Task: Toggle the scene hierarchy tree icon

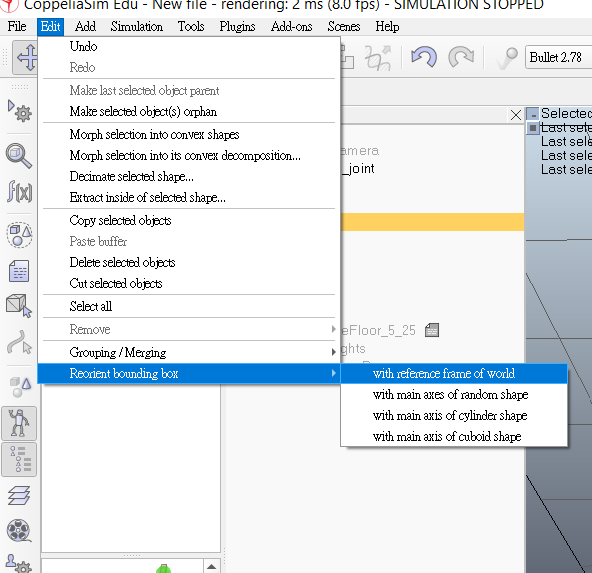Action: pyautogui.click(x=19, y=459)
